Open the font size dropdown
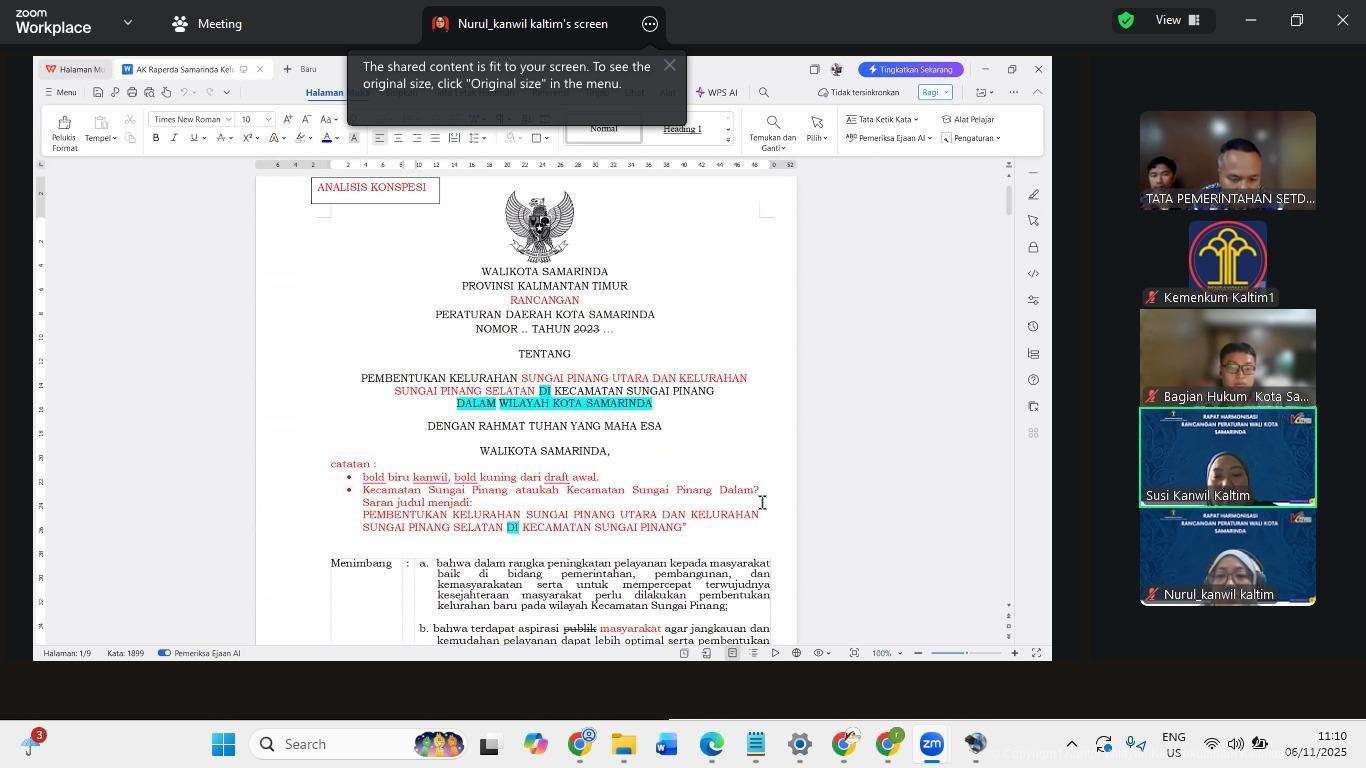The width and height of the screenshot is (1366, 768). tap(268, 119)
